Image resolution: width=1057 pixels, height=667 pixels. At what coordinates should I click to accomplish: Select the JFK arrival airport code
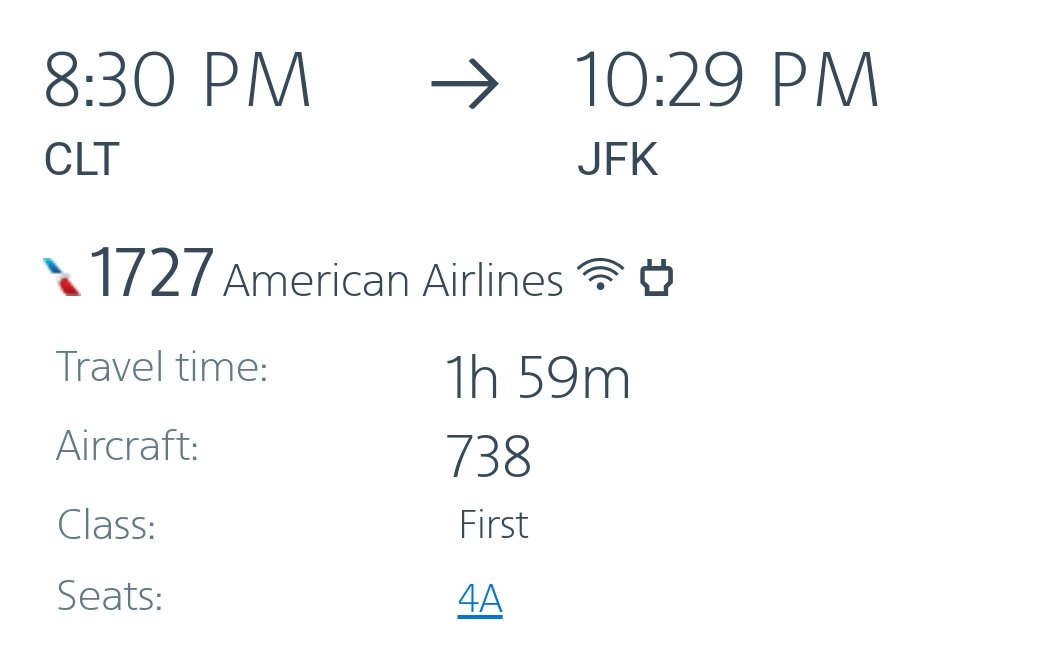tap(617, 160)
